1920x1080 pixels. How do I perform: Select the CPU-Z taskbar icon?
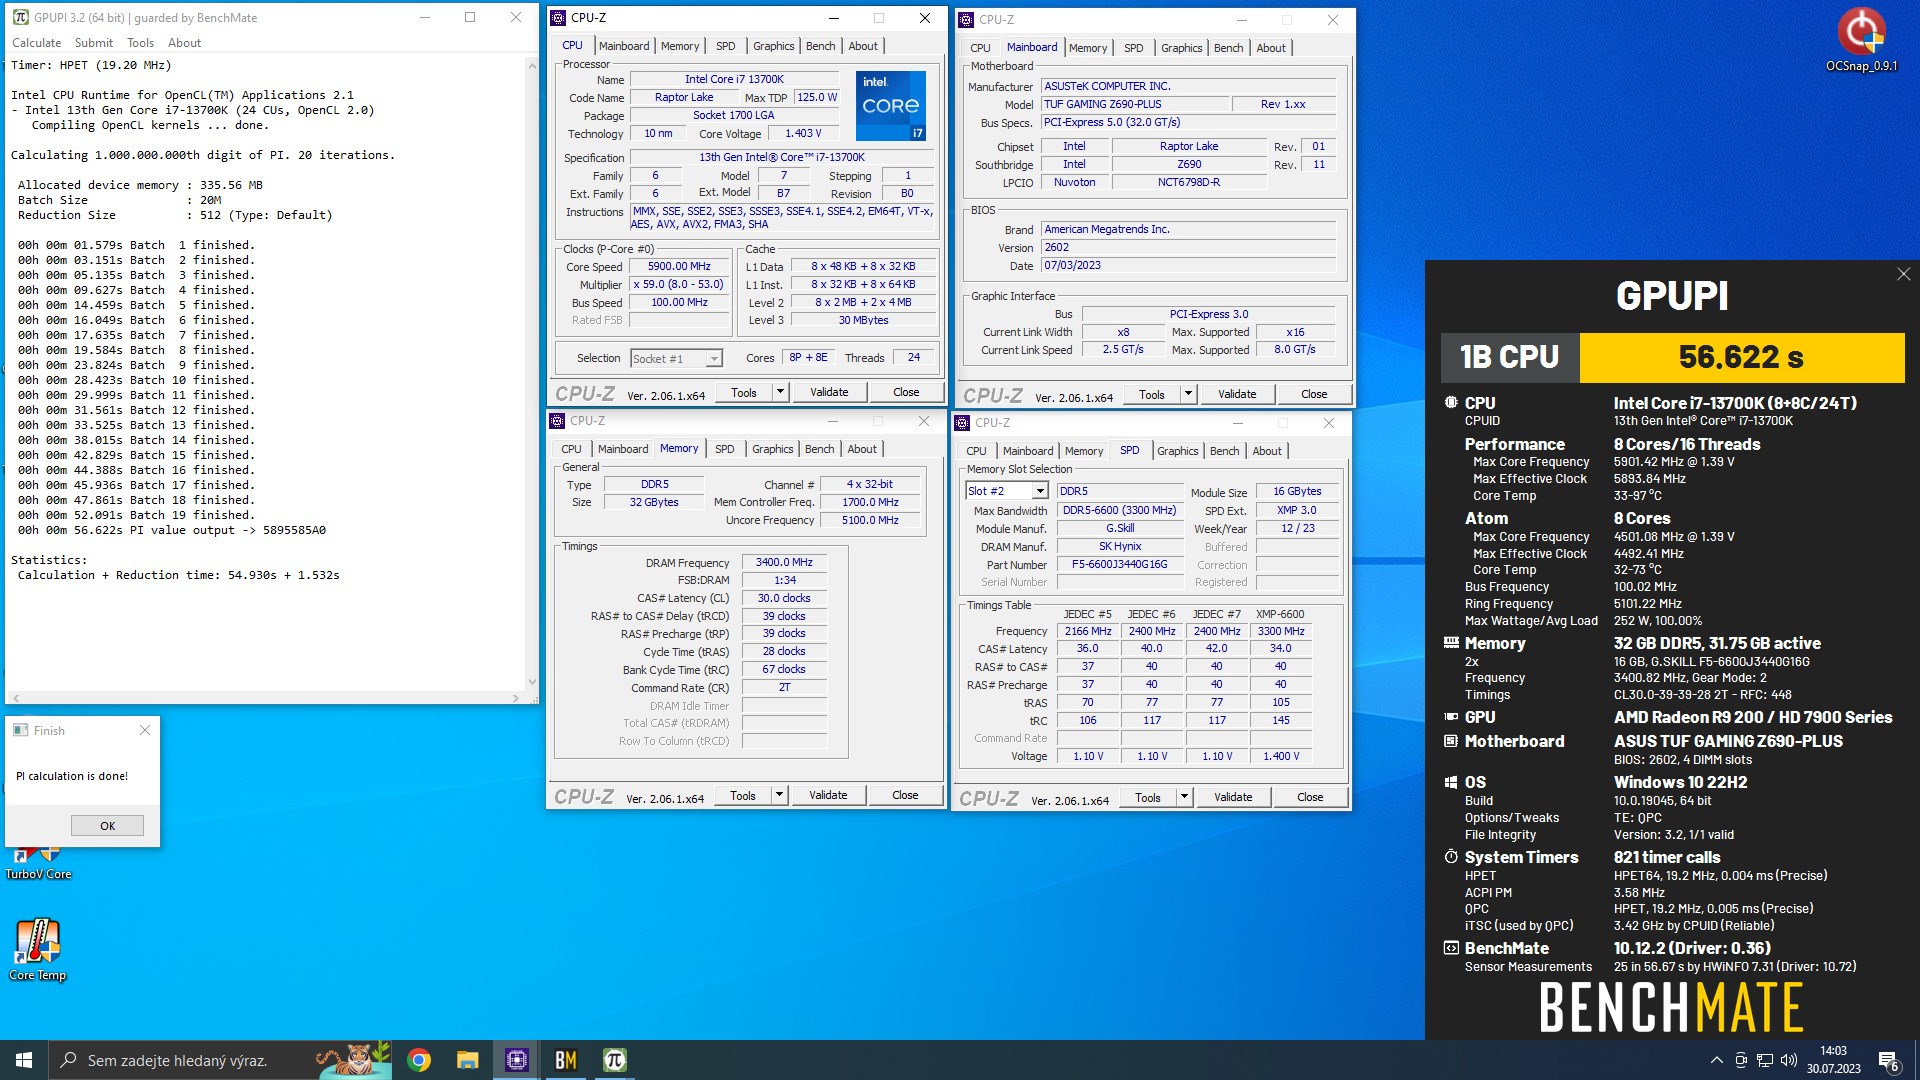coord(516,1060)
